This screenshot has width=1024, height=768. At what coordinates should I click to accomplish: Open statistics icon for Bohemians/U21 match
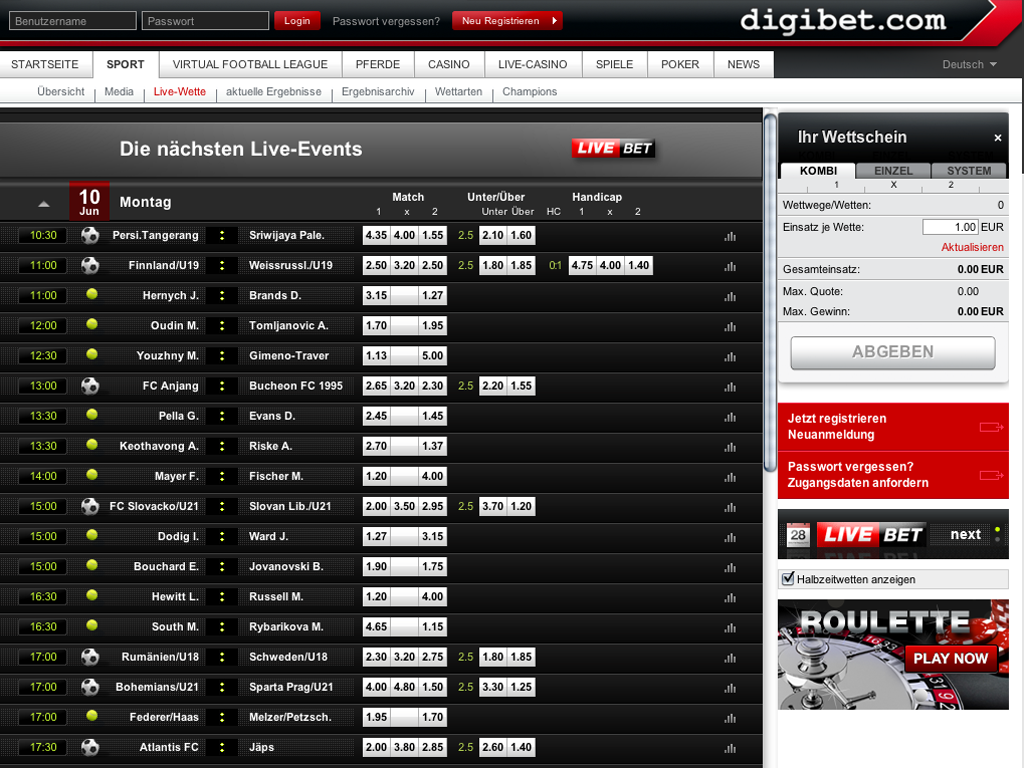[730, 688]
